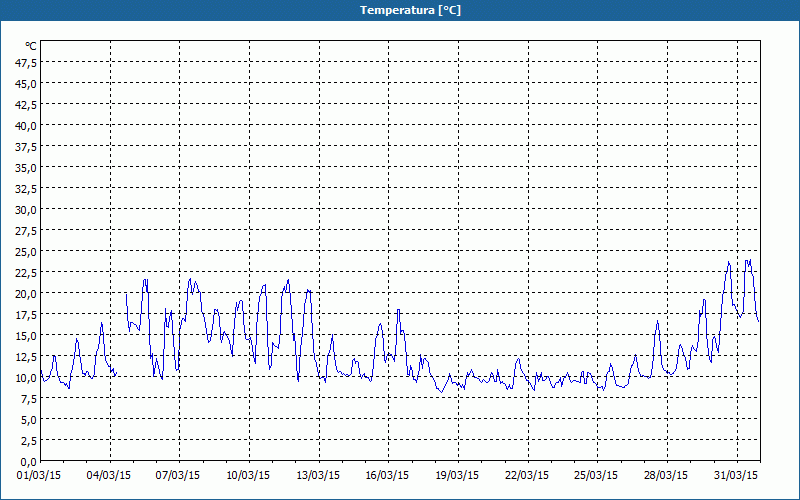Select the 32,5 axis value
The image size is (800, 500).
coord(27,188)
